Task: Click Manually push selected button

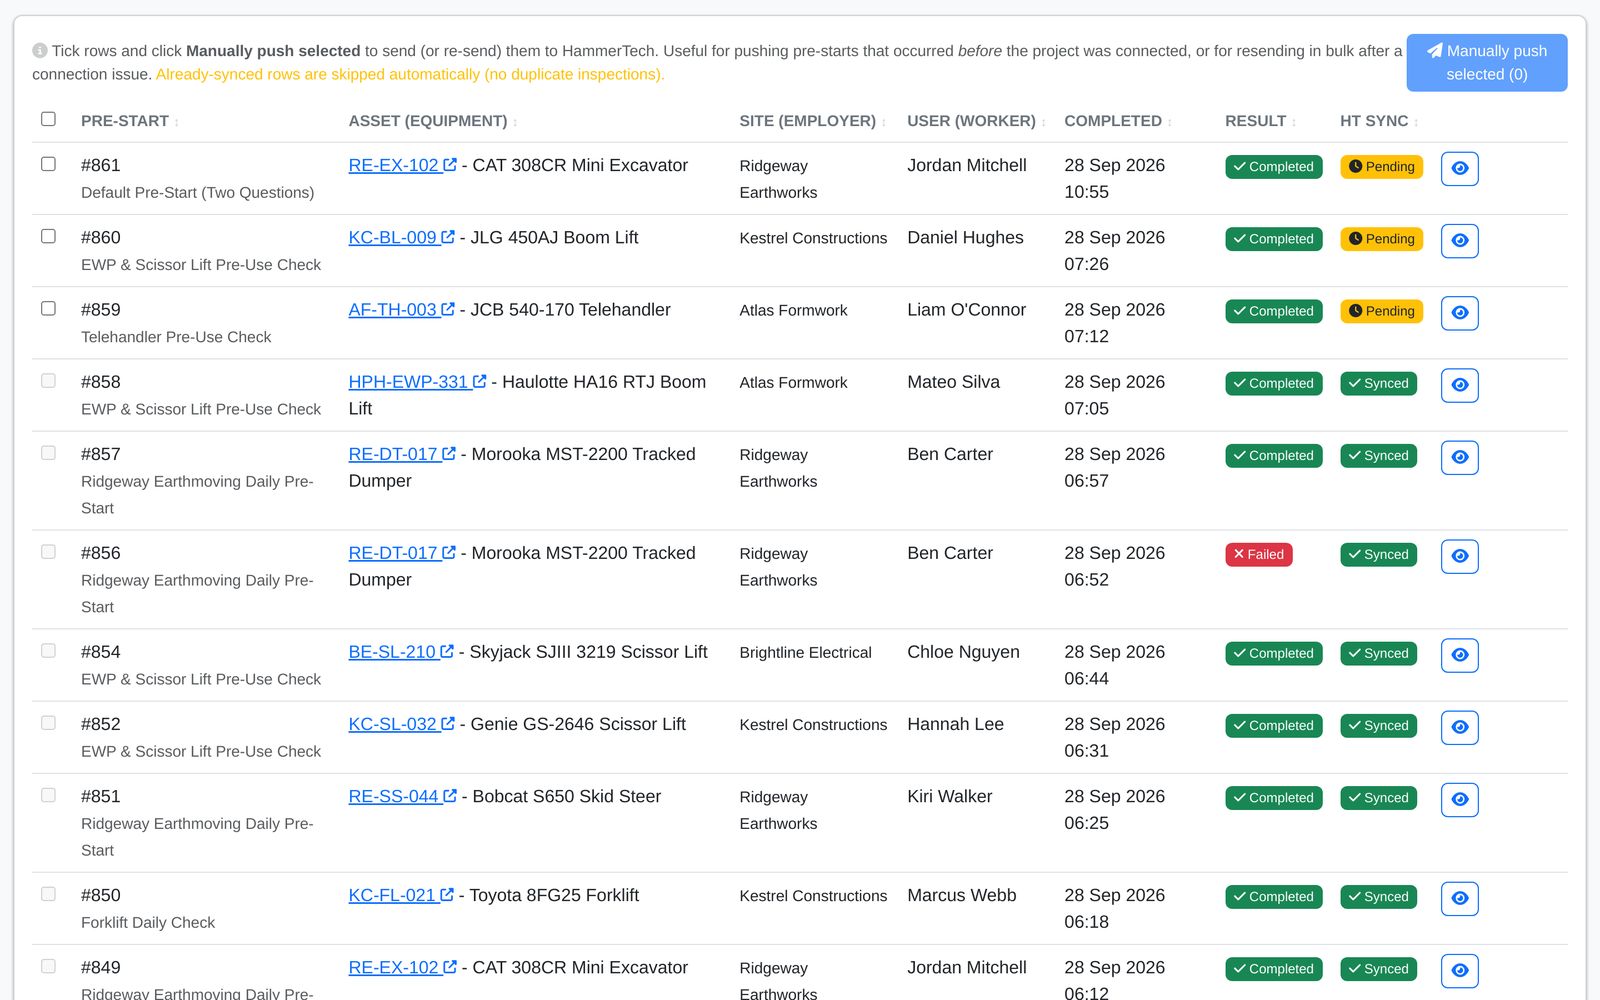Action: tap(1486, 63)
